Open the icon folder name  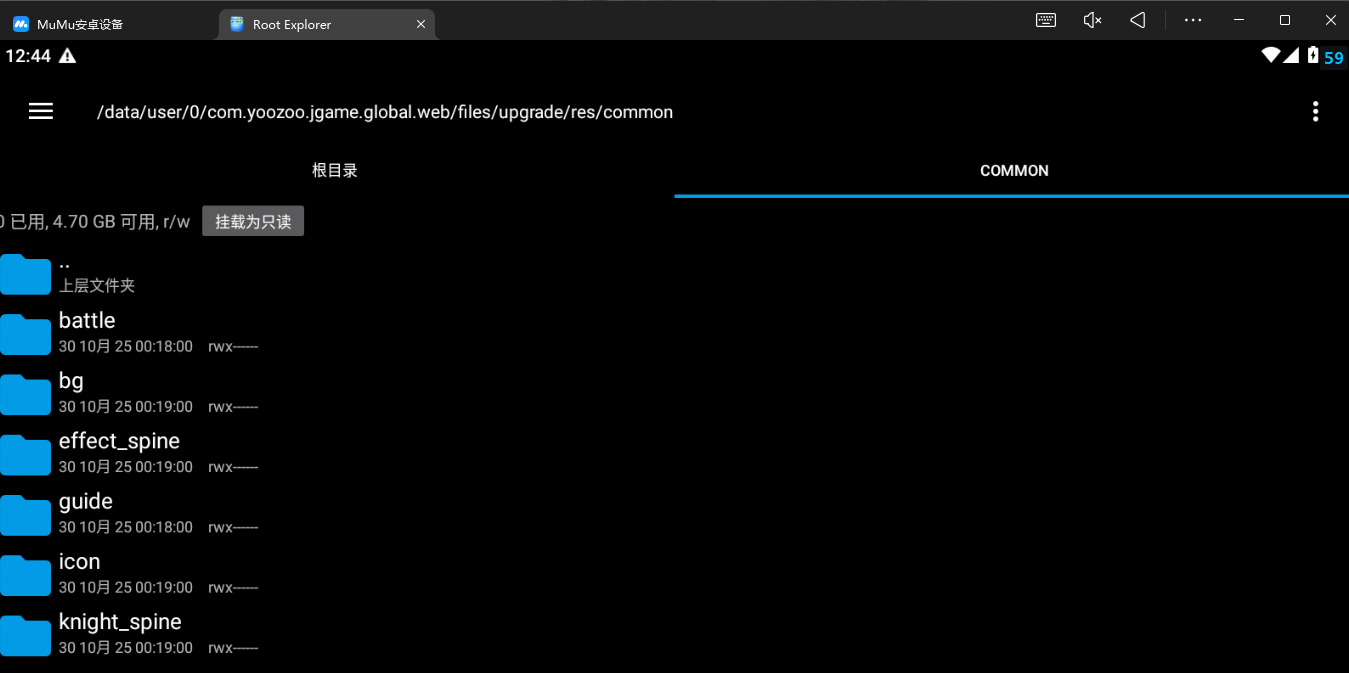click(x=80, y=561)
